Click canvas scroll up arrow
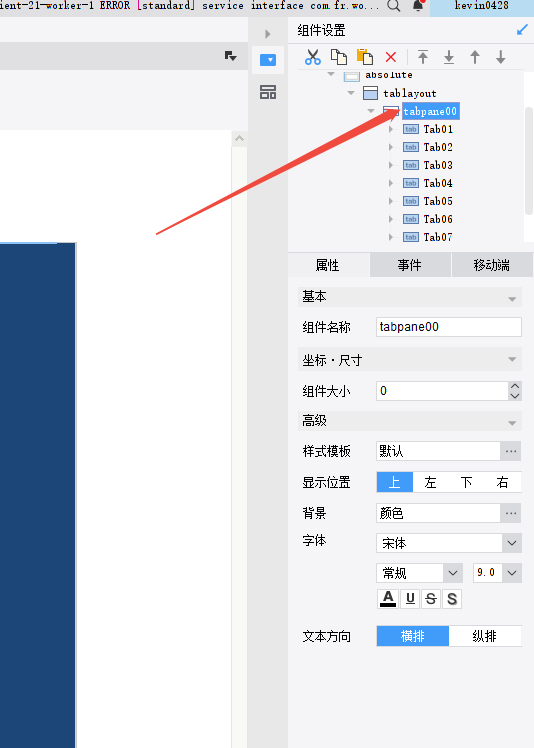This screenshot has width=534, height=748. [x=240, y=139]
